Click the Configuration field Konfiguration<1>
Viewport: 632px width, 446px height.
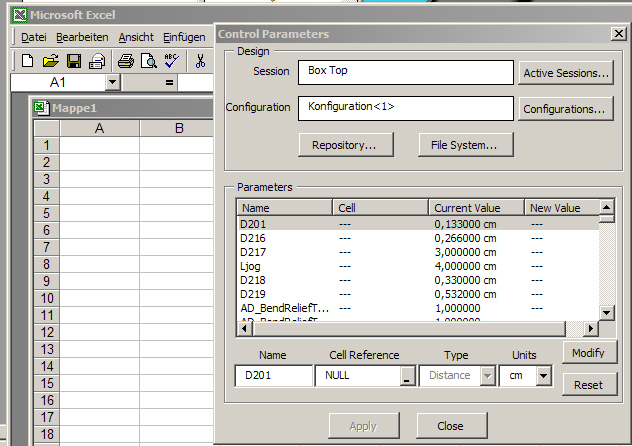pos(405,108)
